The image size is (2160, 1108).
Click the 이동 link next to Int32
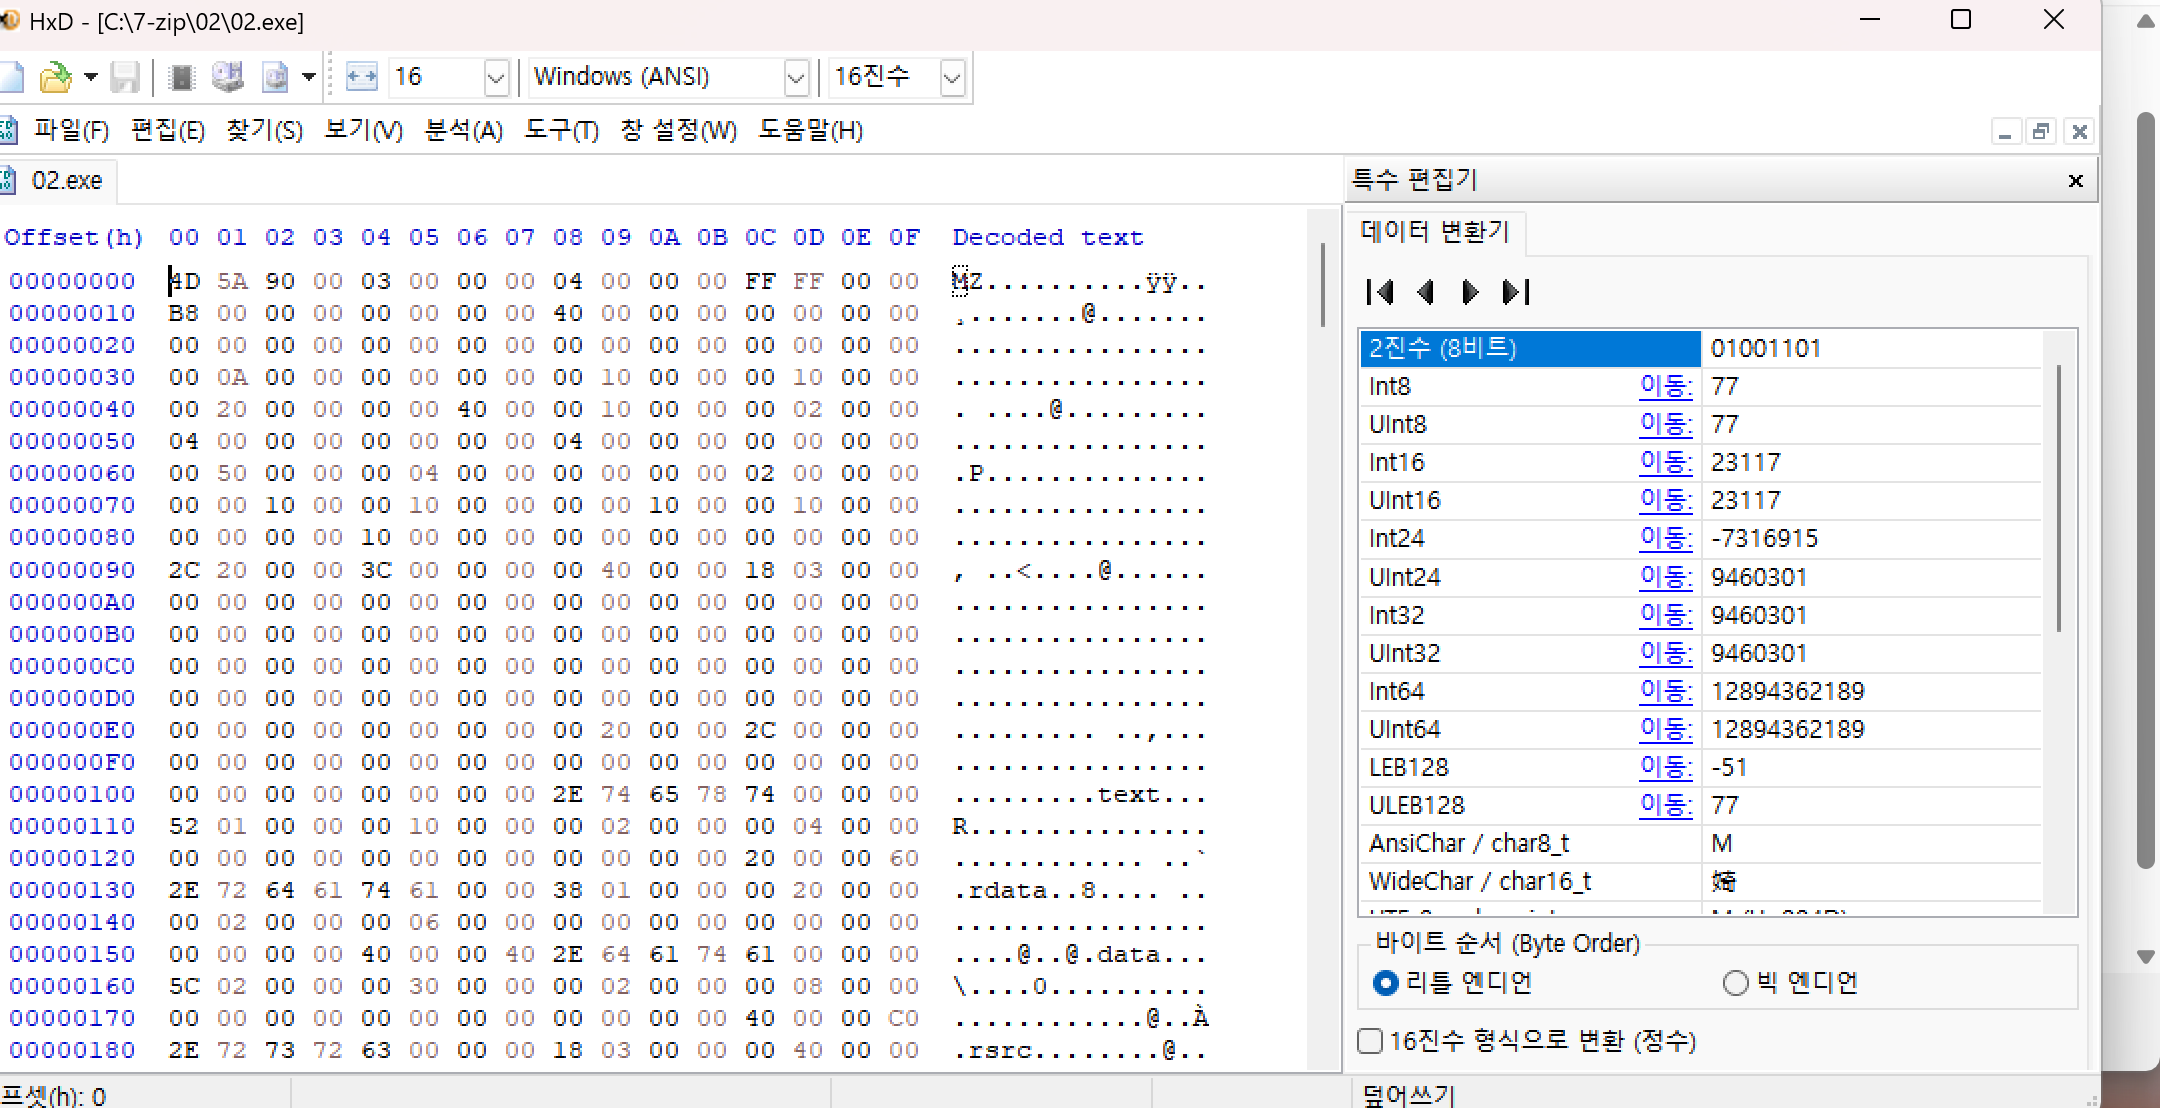tap(1665, 615)
